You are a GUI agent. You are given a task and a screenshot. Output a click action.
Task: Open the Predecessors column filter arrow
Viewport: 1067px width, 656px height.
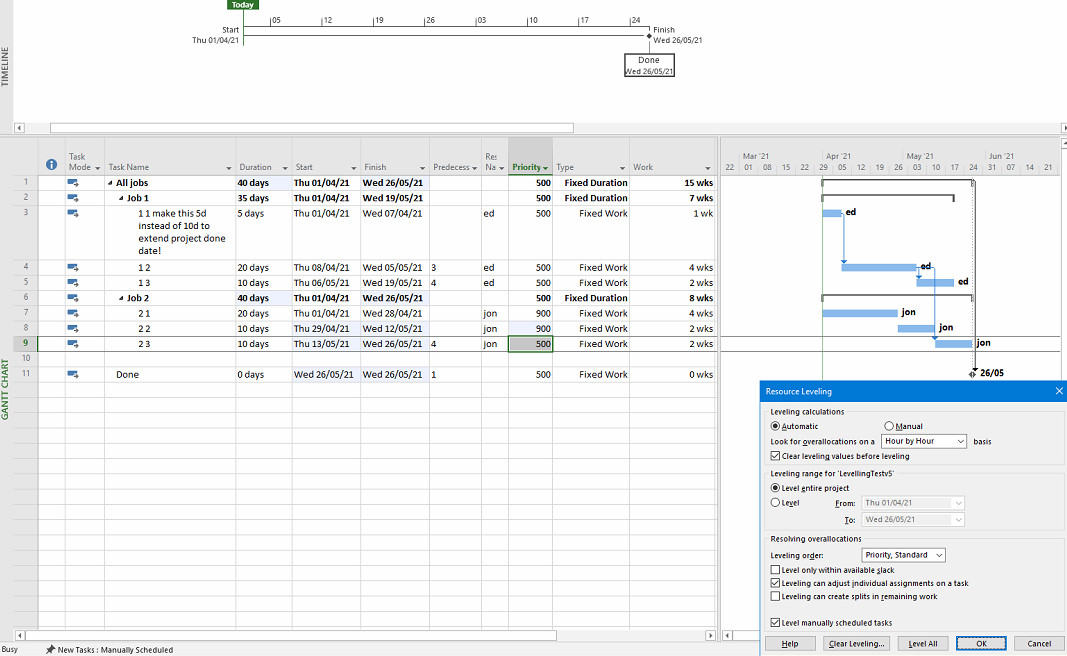pyautogui.click(x=474, y=168)
